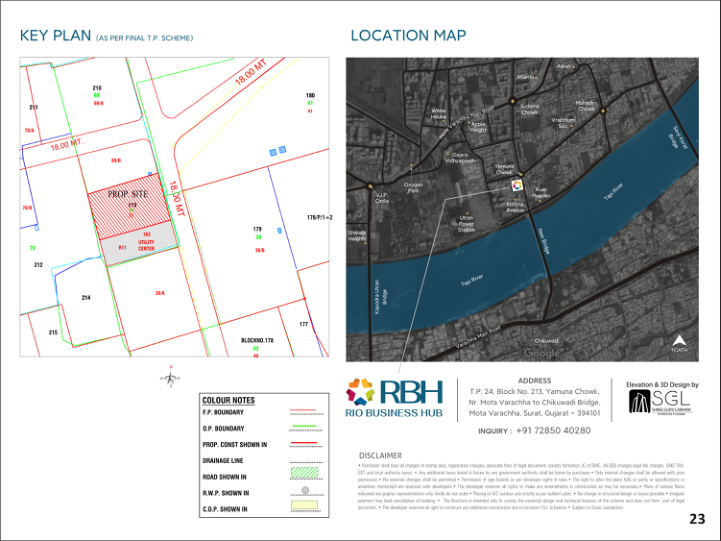Click the RBH site marker on the location map
The image size is (721, 541).
tap(517, 185)
